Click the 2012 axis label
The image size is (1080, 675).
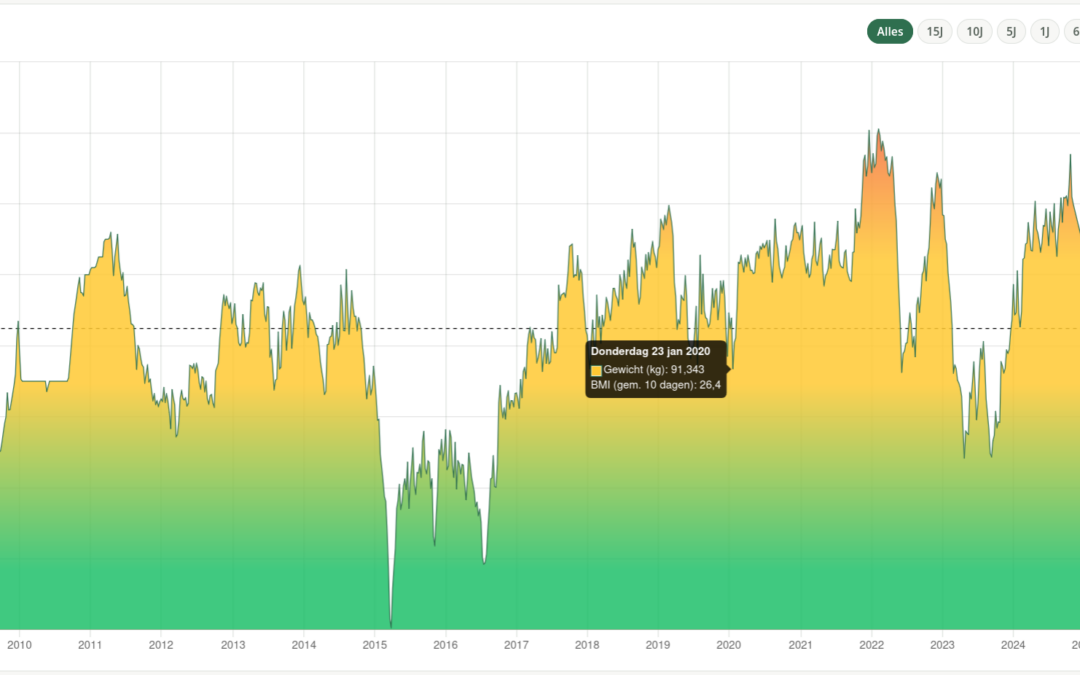[x=161, y=645]
